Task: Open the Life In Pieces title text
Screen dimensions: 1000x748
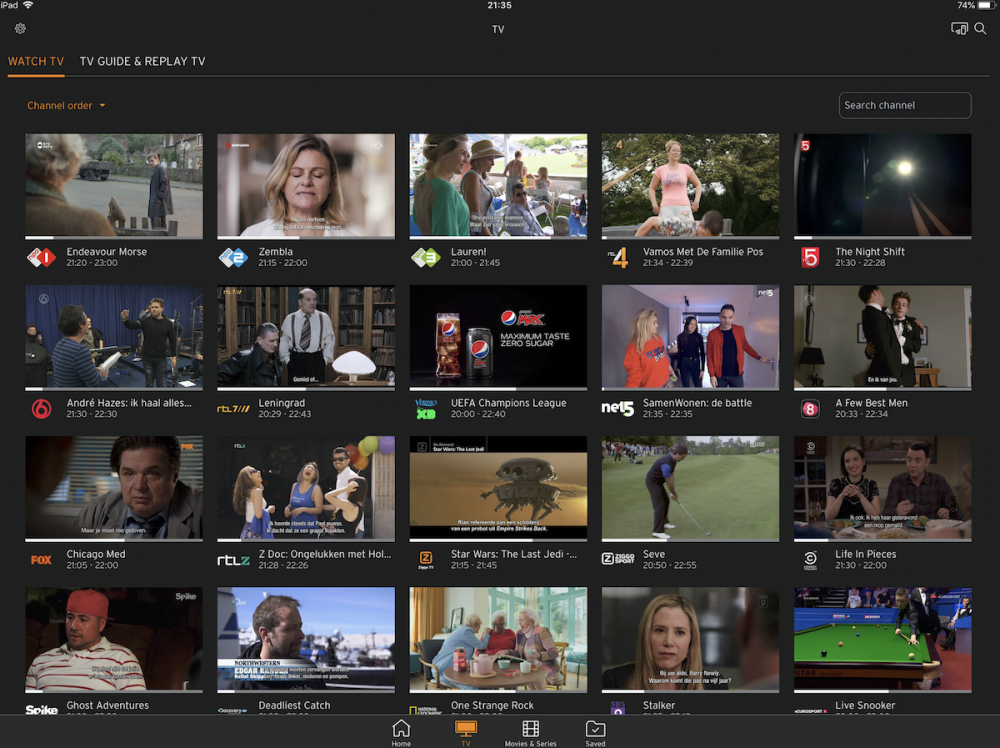Action: [865, 554]
